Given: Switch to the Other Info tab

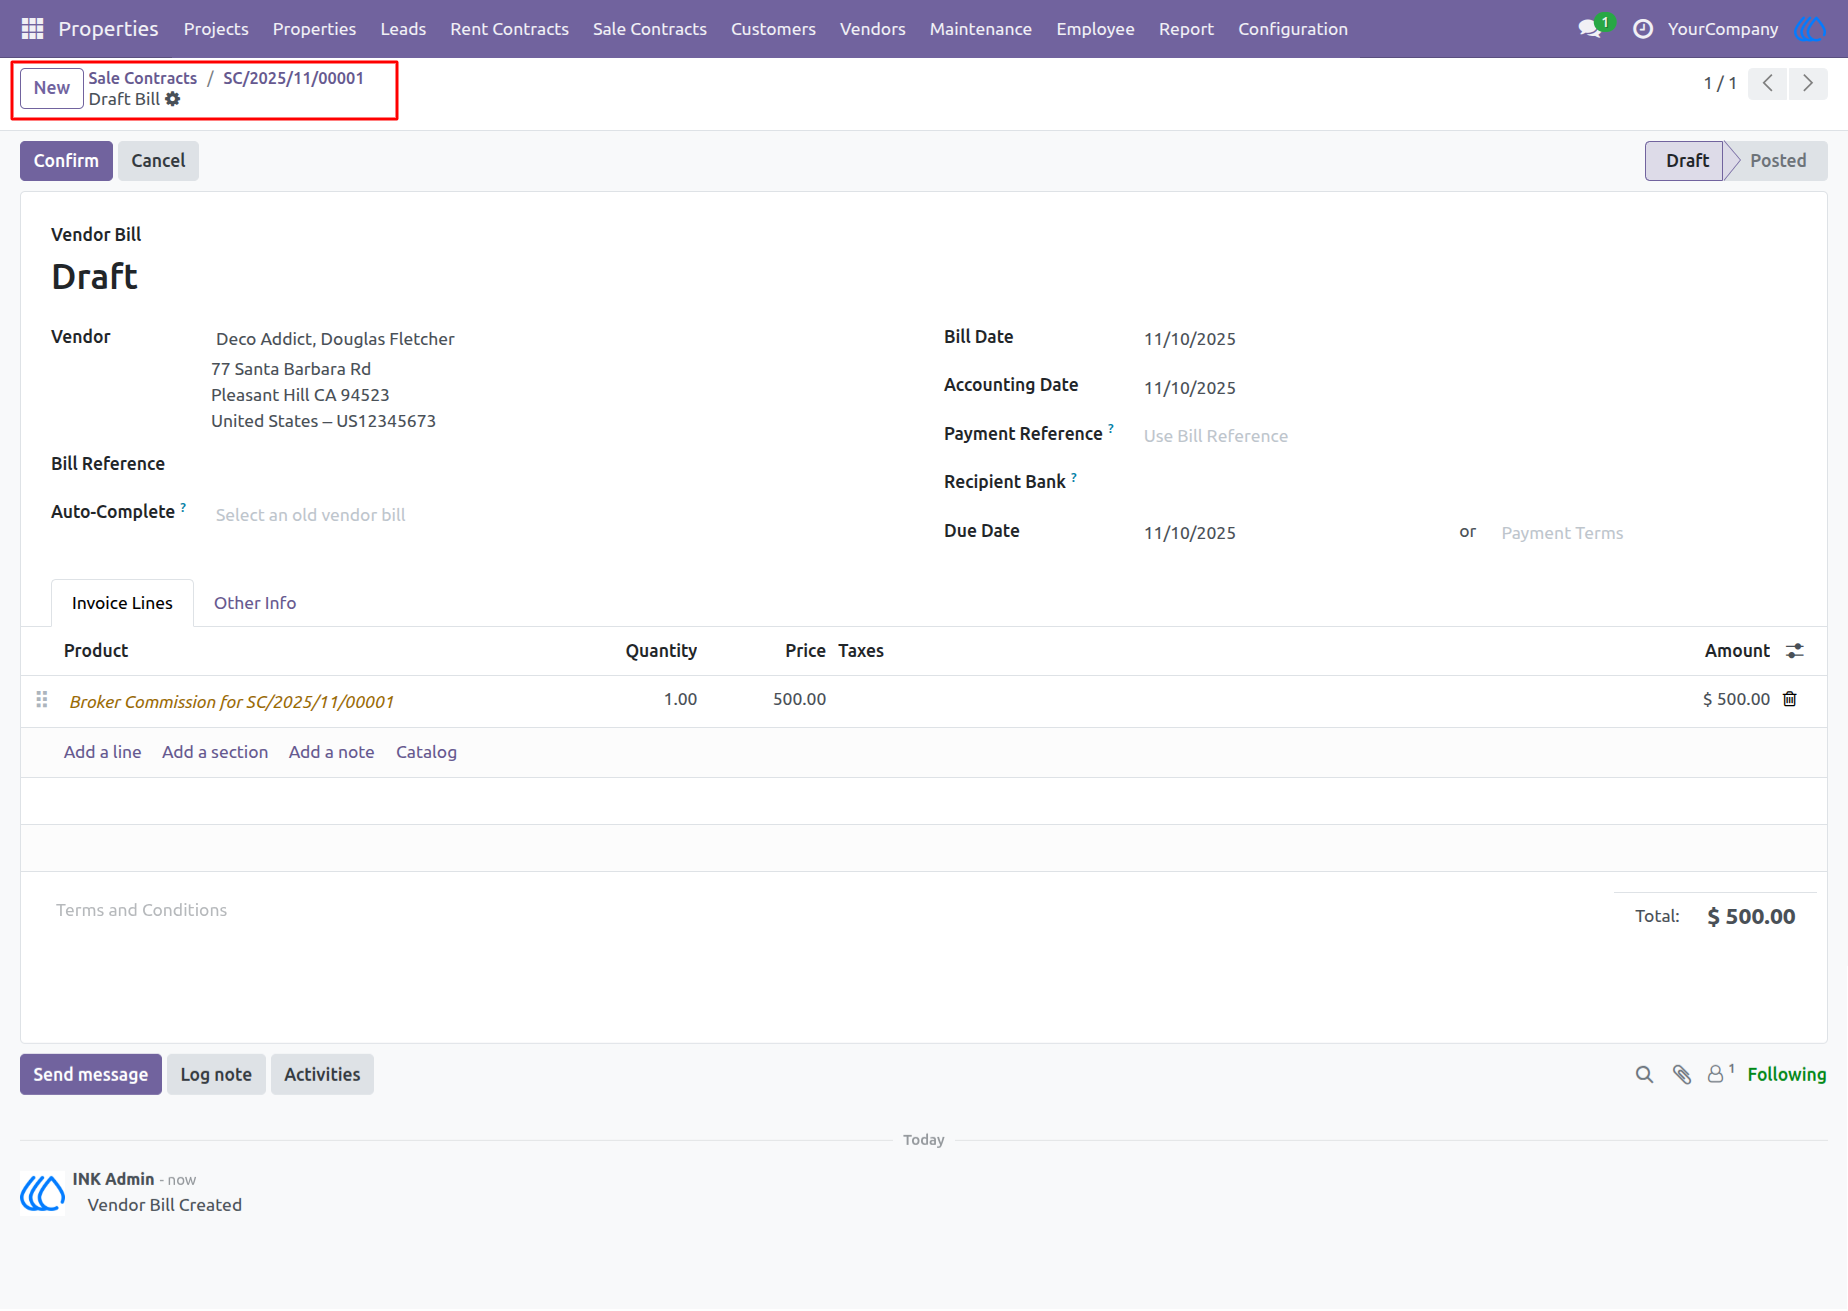Looking at the screenshot, I should [x=255, y=603].
